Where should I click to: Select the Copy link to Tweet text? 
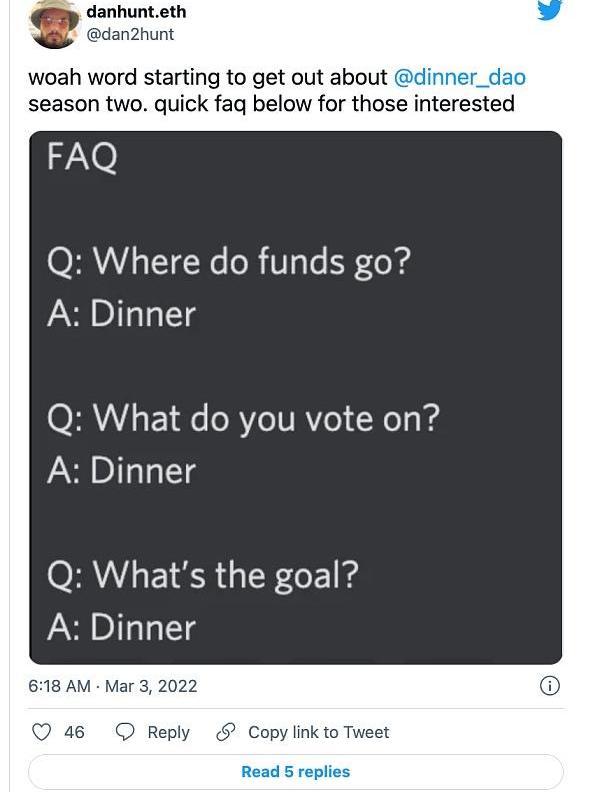[319, 732]
